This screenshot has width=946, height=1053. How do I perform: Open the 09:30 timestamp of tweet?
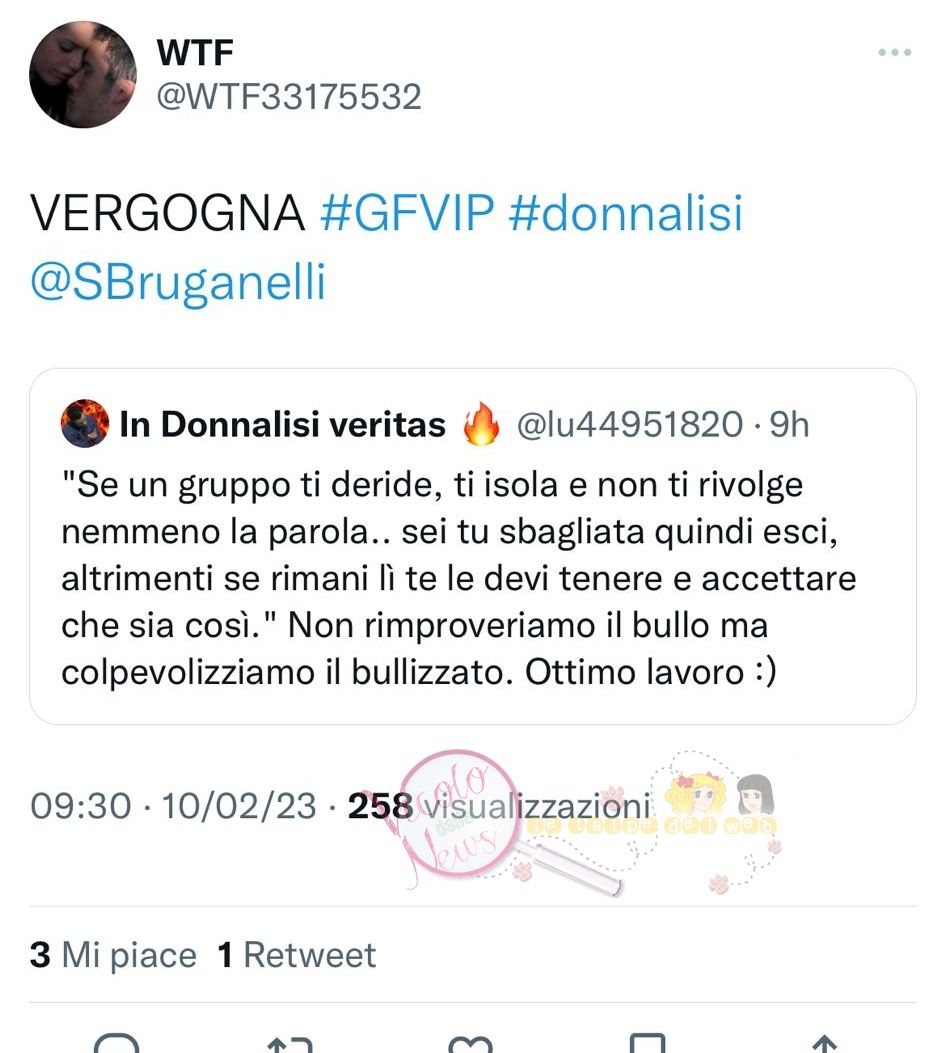[81, 806]
